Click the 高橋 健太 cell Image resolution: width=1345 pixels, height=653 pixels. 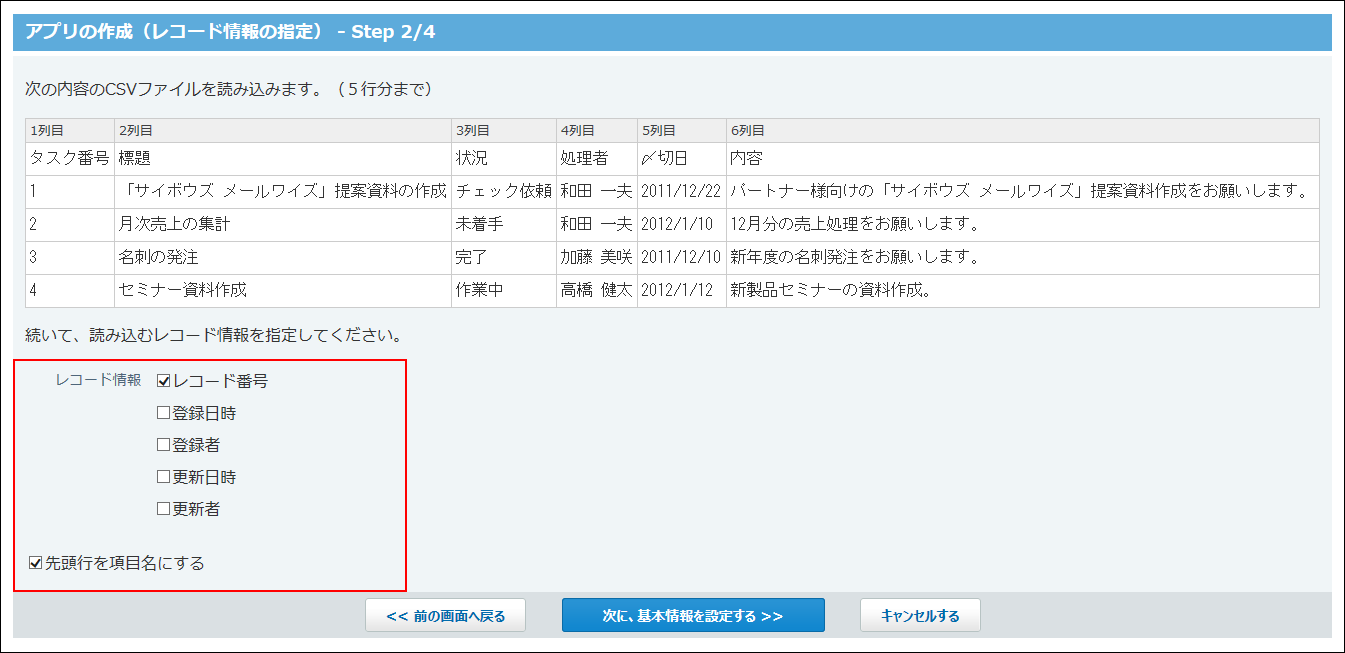597,290
